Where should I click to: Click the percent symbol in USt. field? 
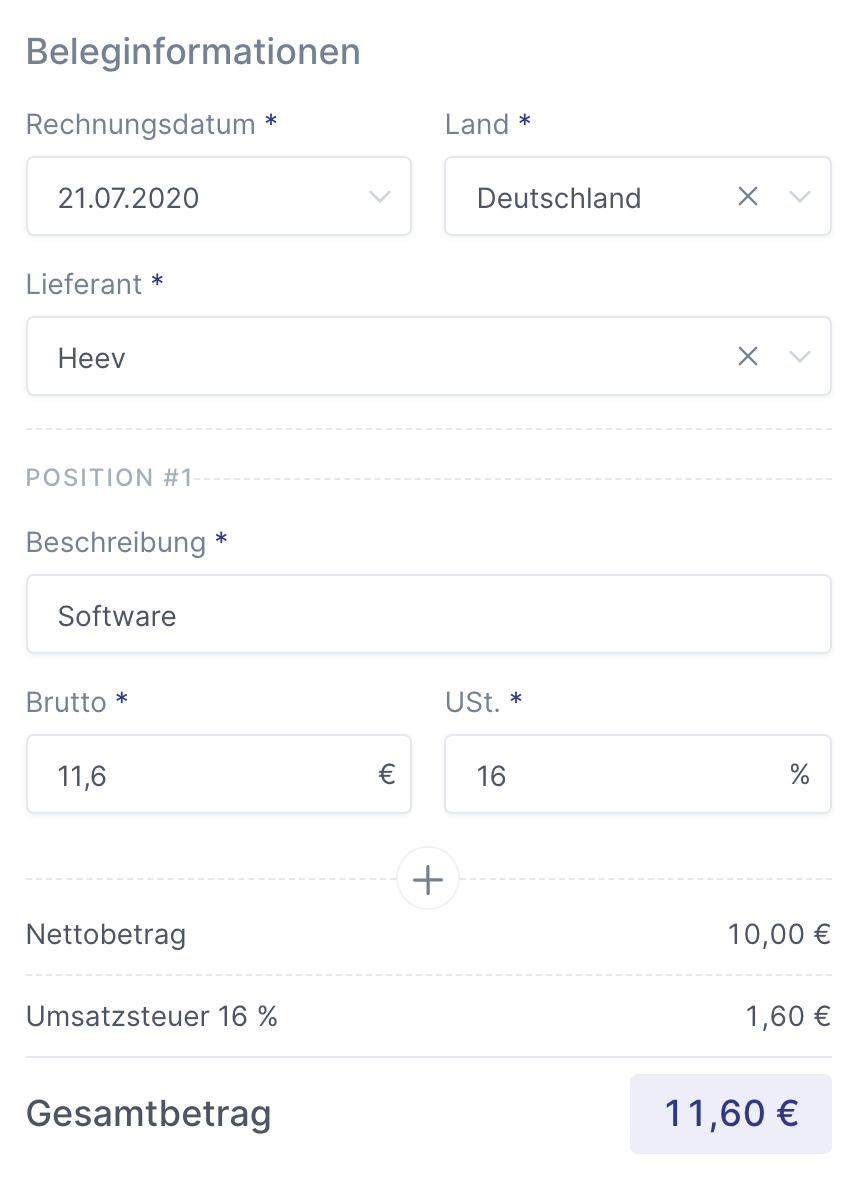click(799, 774)
